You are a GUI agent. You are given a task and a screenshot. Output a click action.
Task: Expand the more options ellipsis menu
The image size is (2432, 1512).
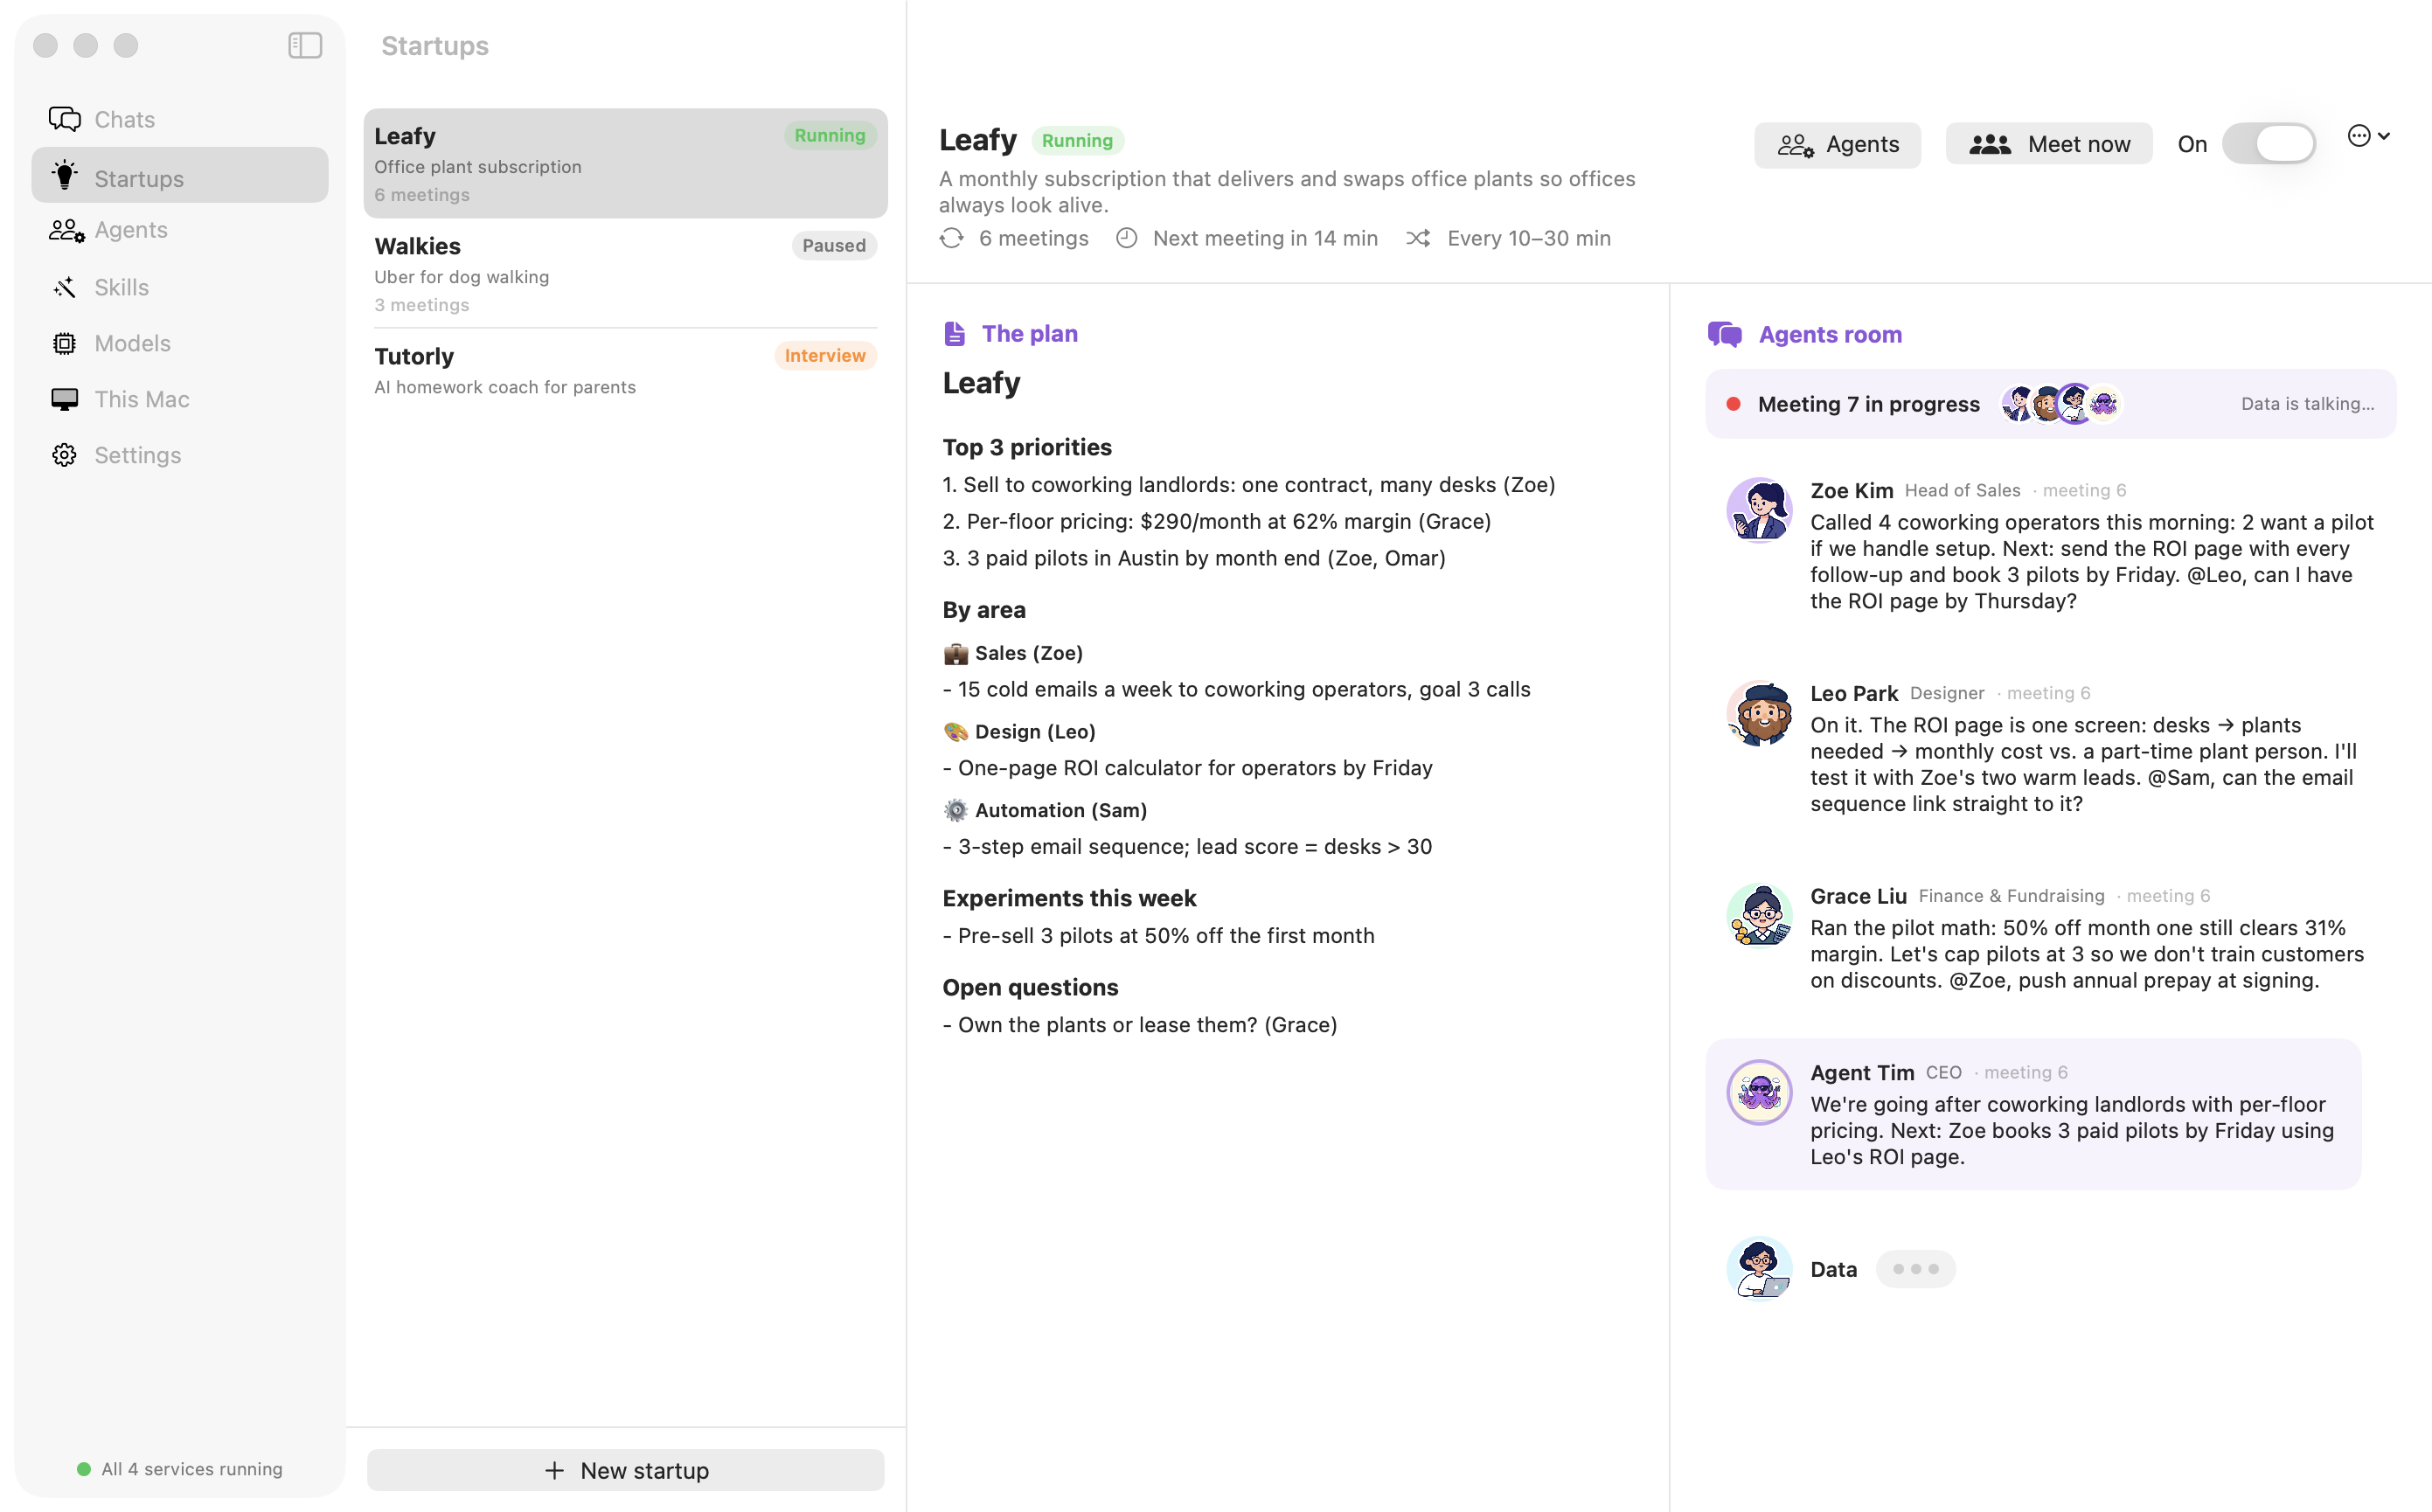(x=2368, y=136)
